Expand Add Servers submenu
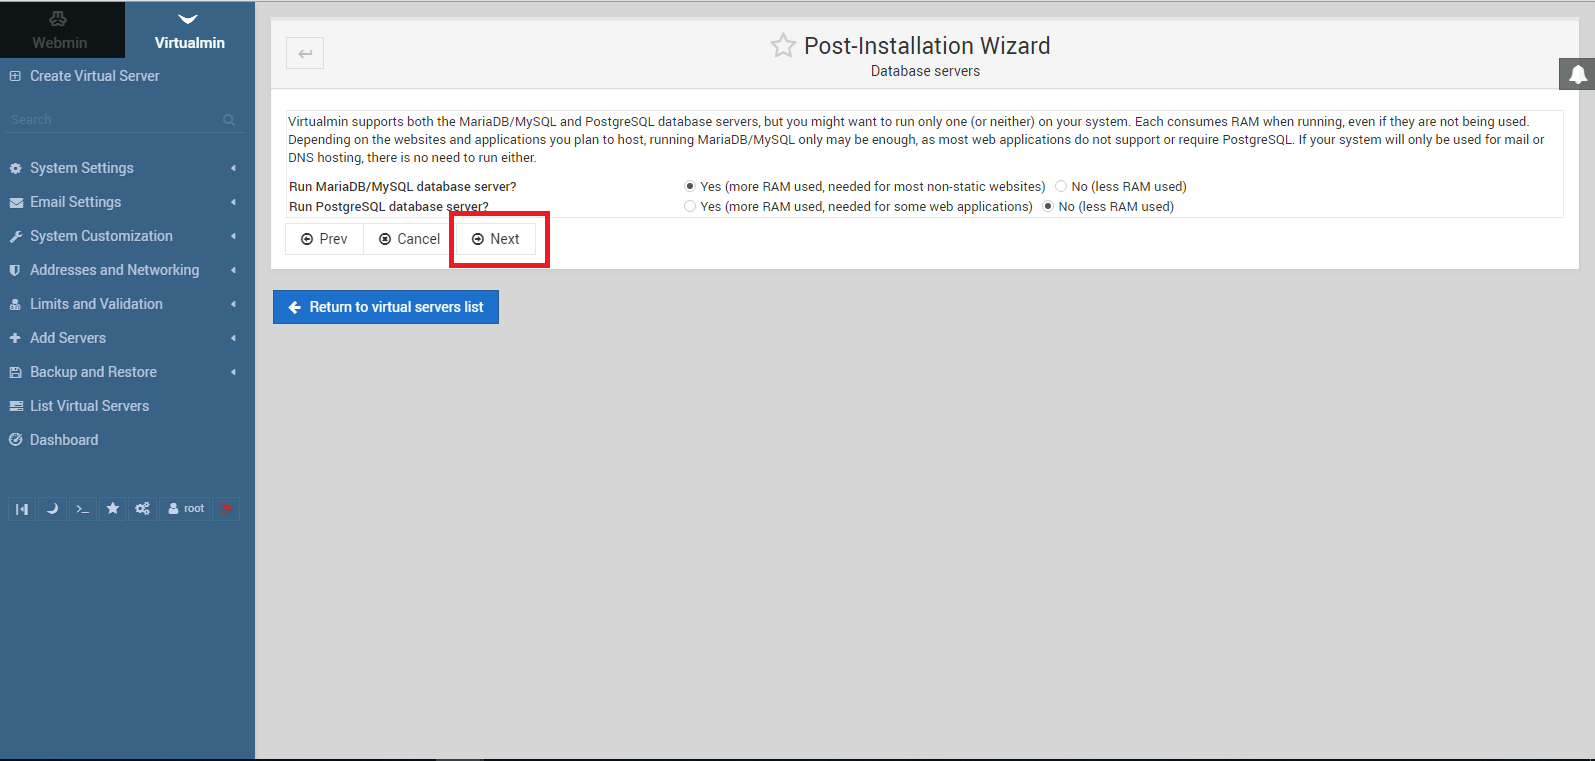The image size is (1595, 761). click(x=127, y=338)
